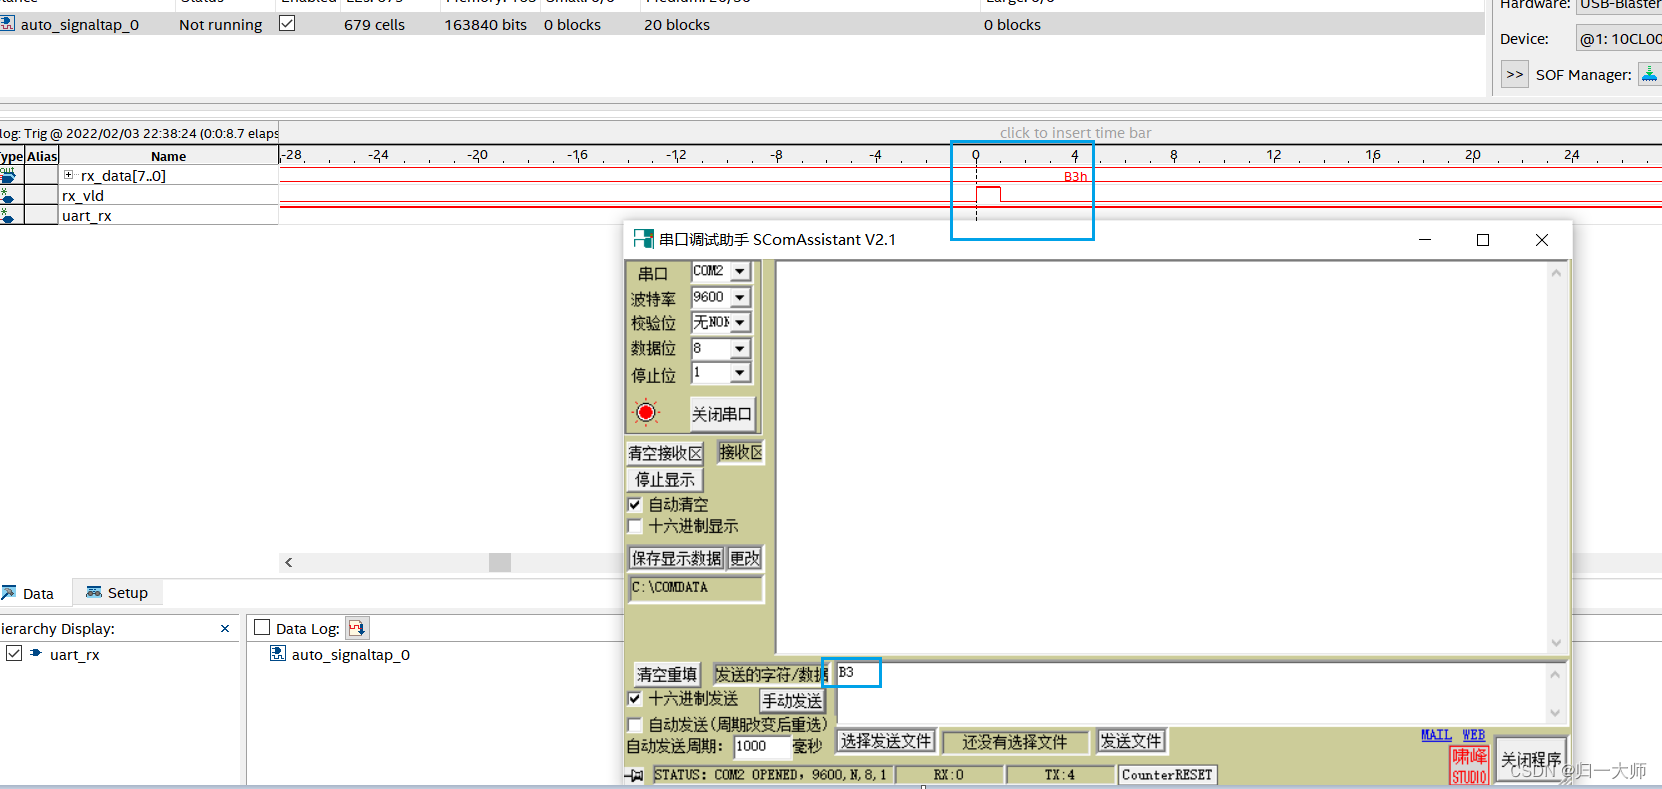Toggle the Data Log checkbox
The width and height of the screenshot is (1662, 789).
pyautogui.click(x=263, y=628)
